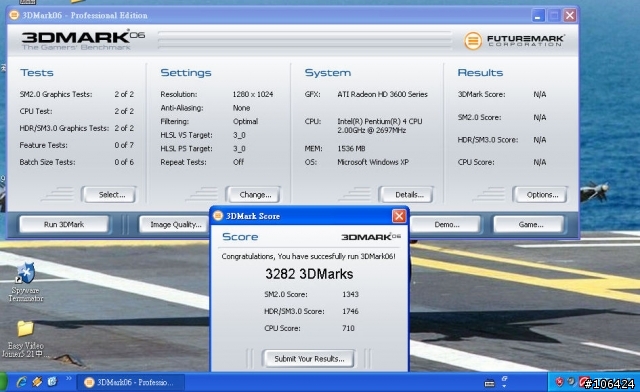The image size is (640, 392).
Task: Click the SM2.0 Score value 1343
Action: coord(350,294)
